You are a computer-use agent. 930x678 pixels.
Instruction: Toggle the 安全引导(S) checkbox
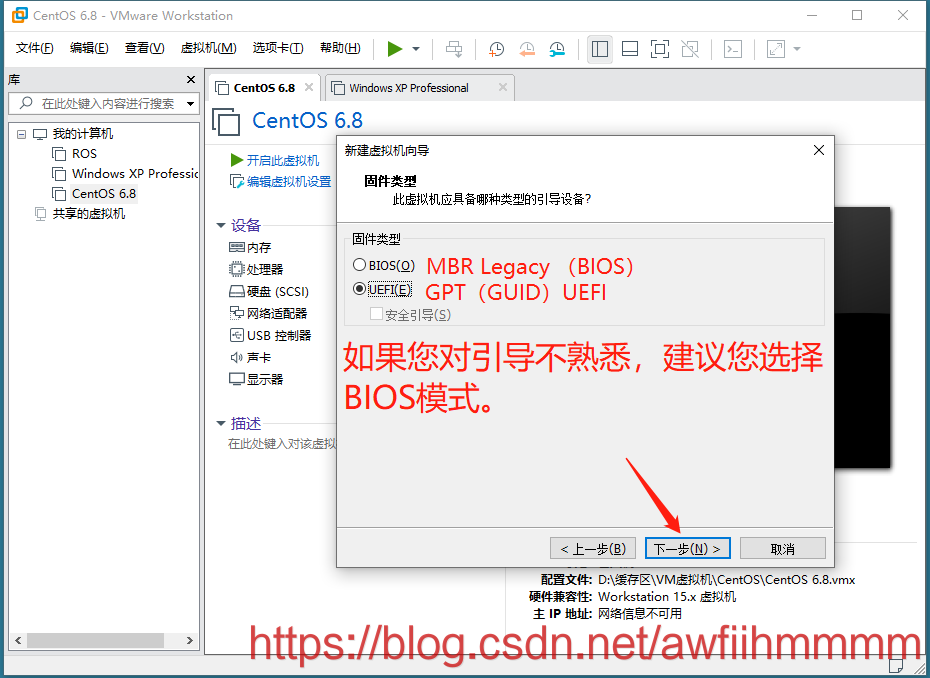click(376, 314)
